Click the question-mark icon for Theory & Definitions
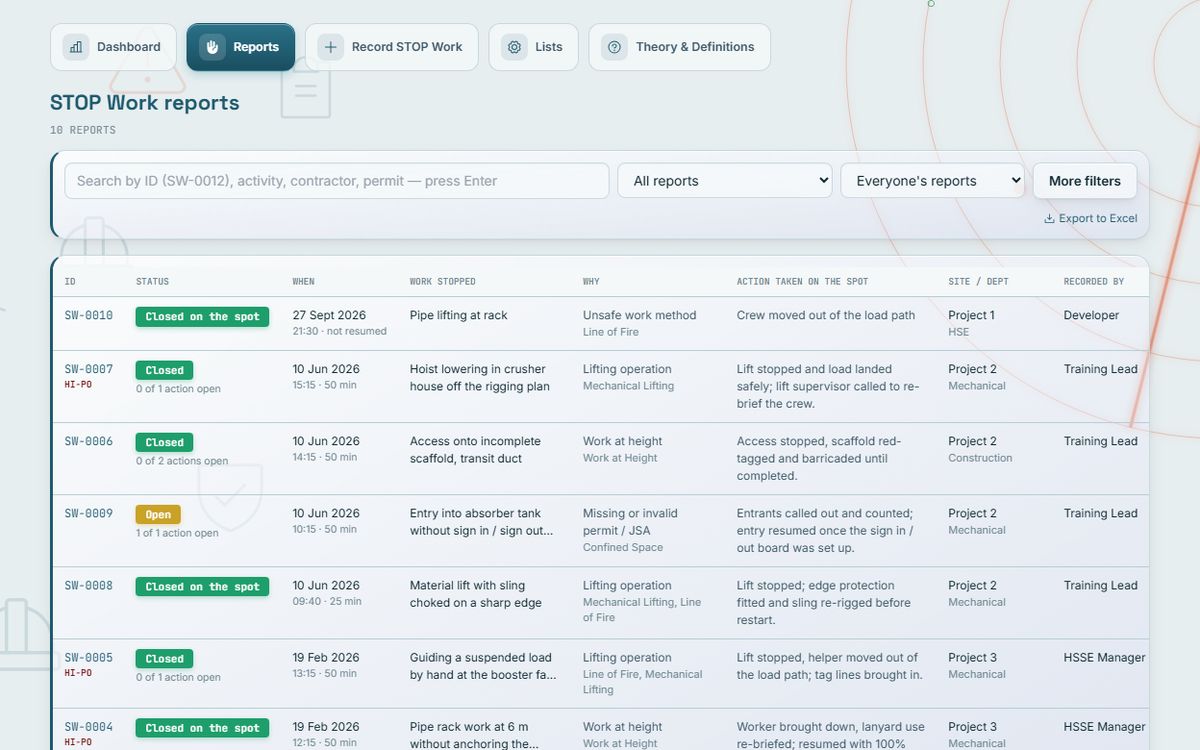 [614, 47]
